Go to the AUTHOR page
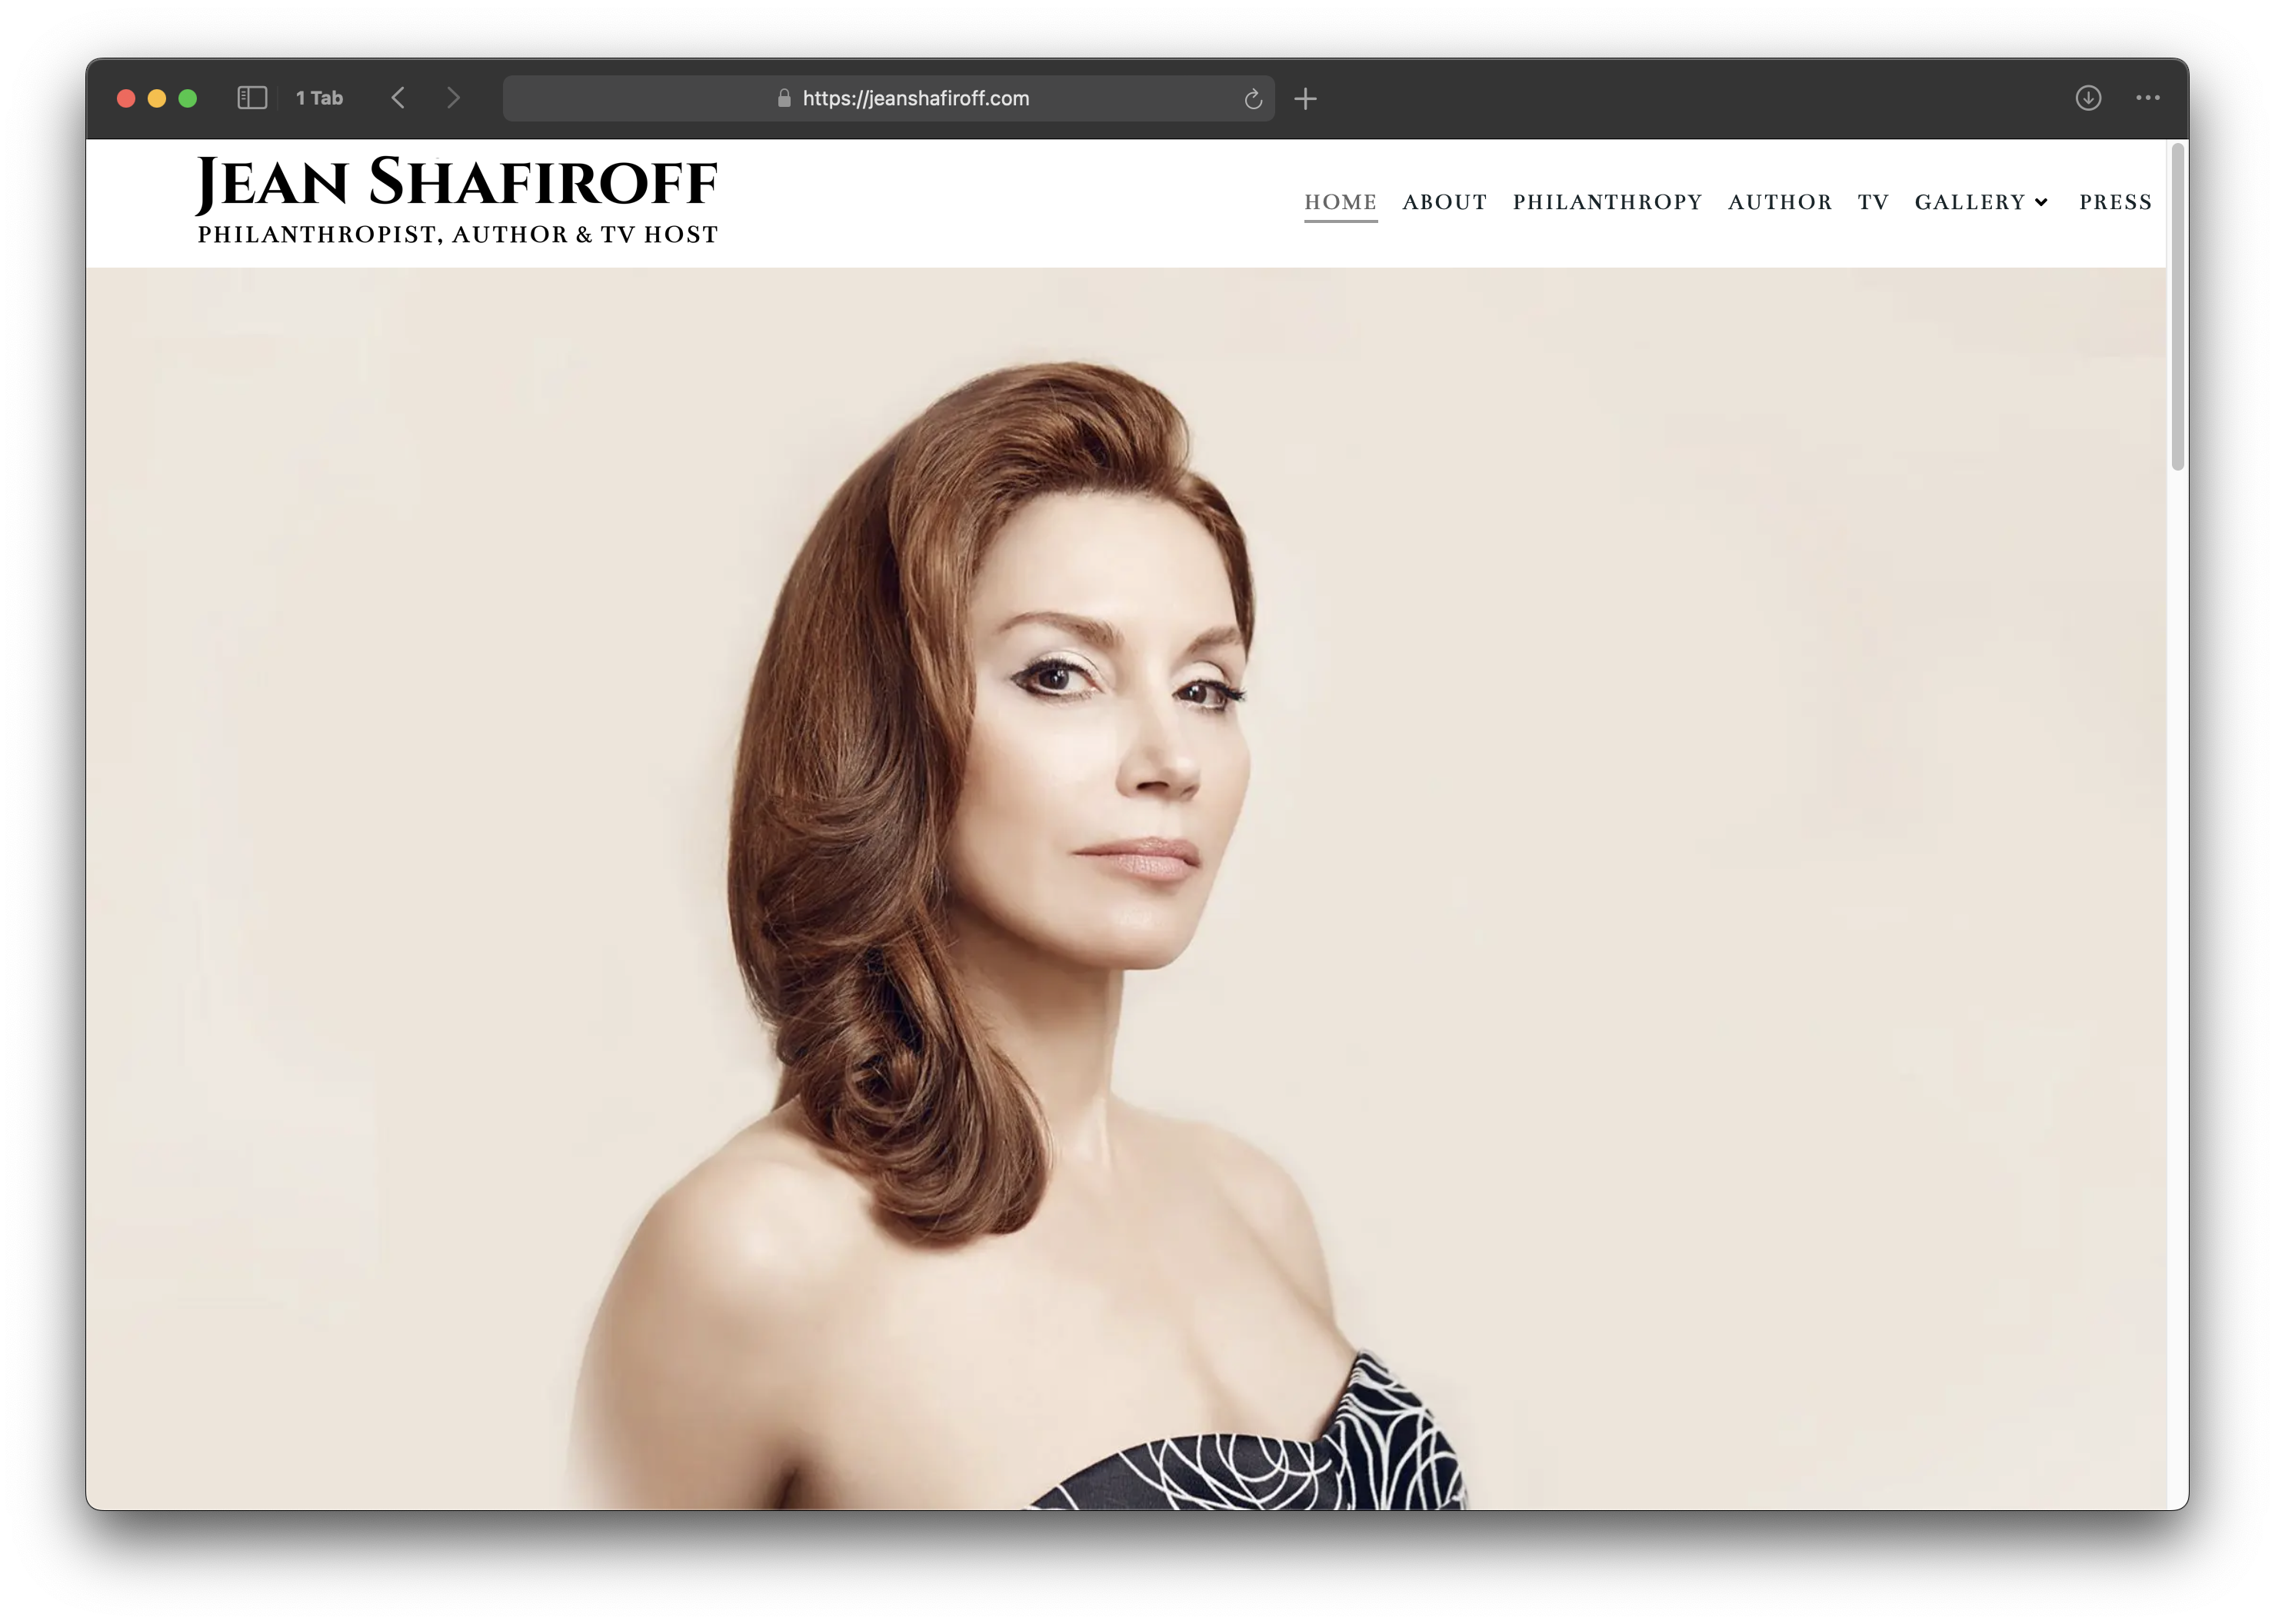This screenshot has width=2275, height=1624. [x=1780, y=202]
